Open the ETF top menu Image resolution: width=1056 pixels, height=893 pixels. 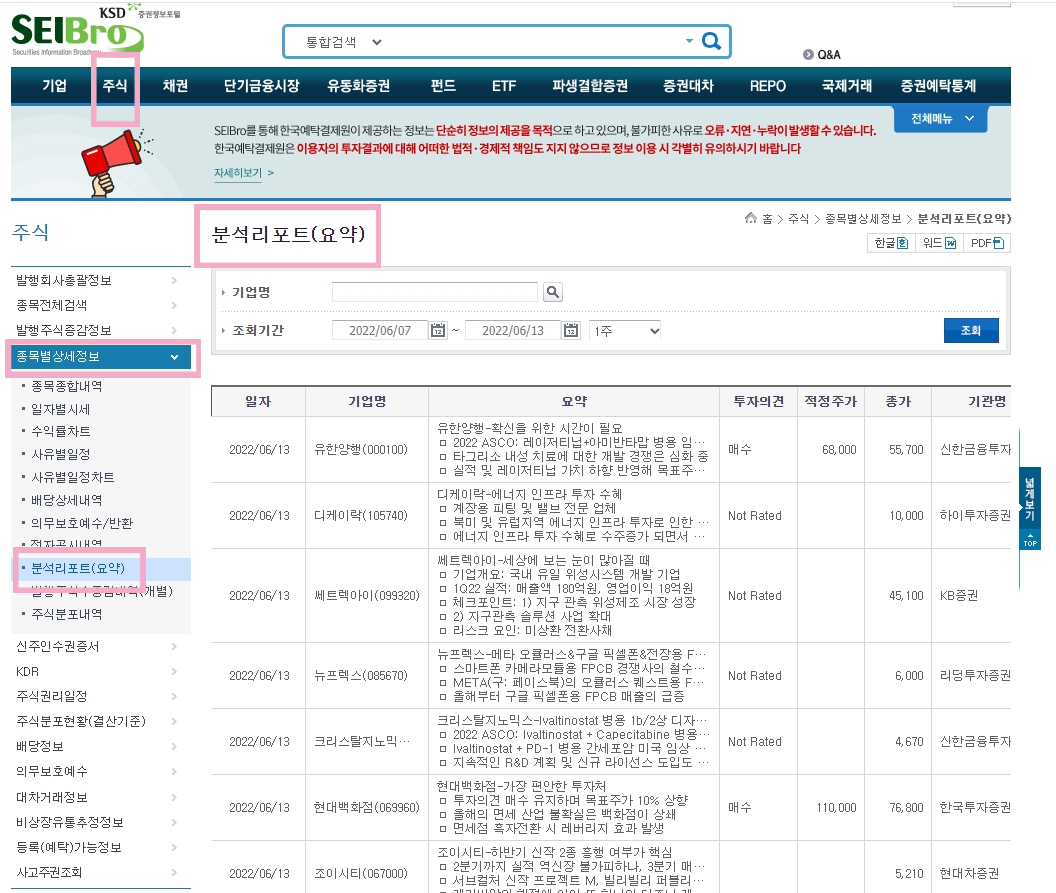pyautogui.click(x=504, y=86)
